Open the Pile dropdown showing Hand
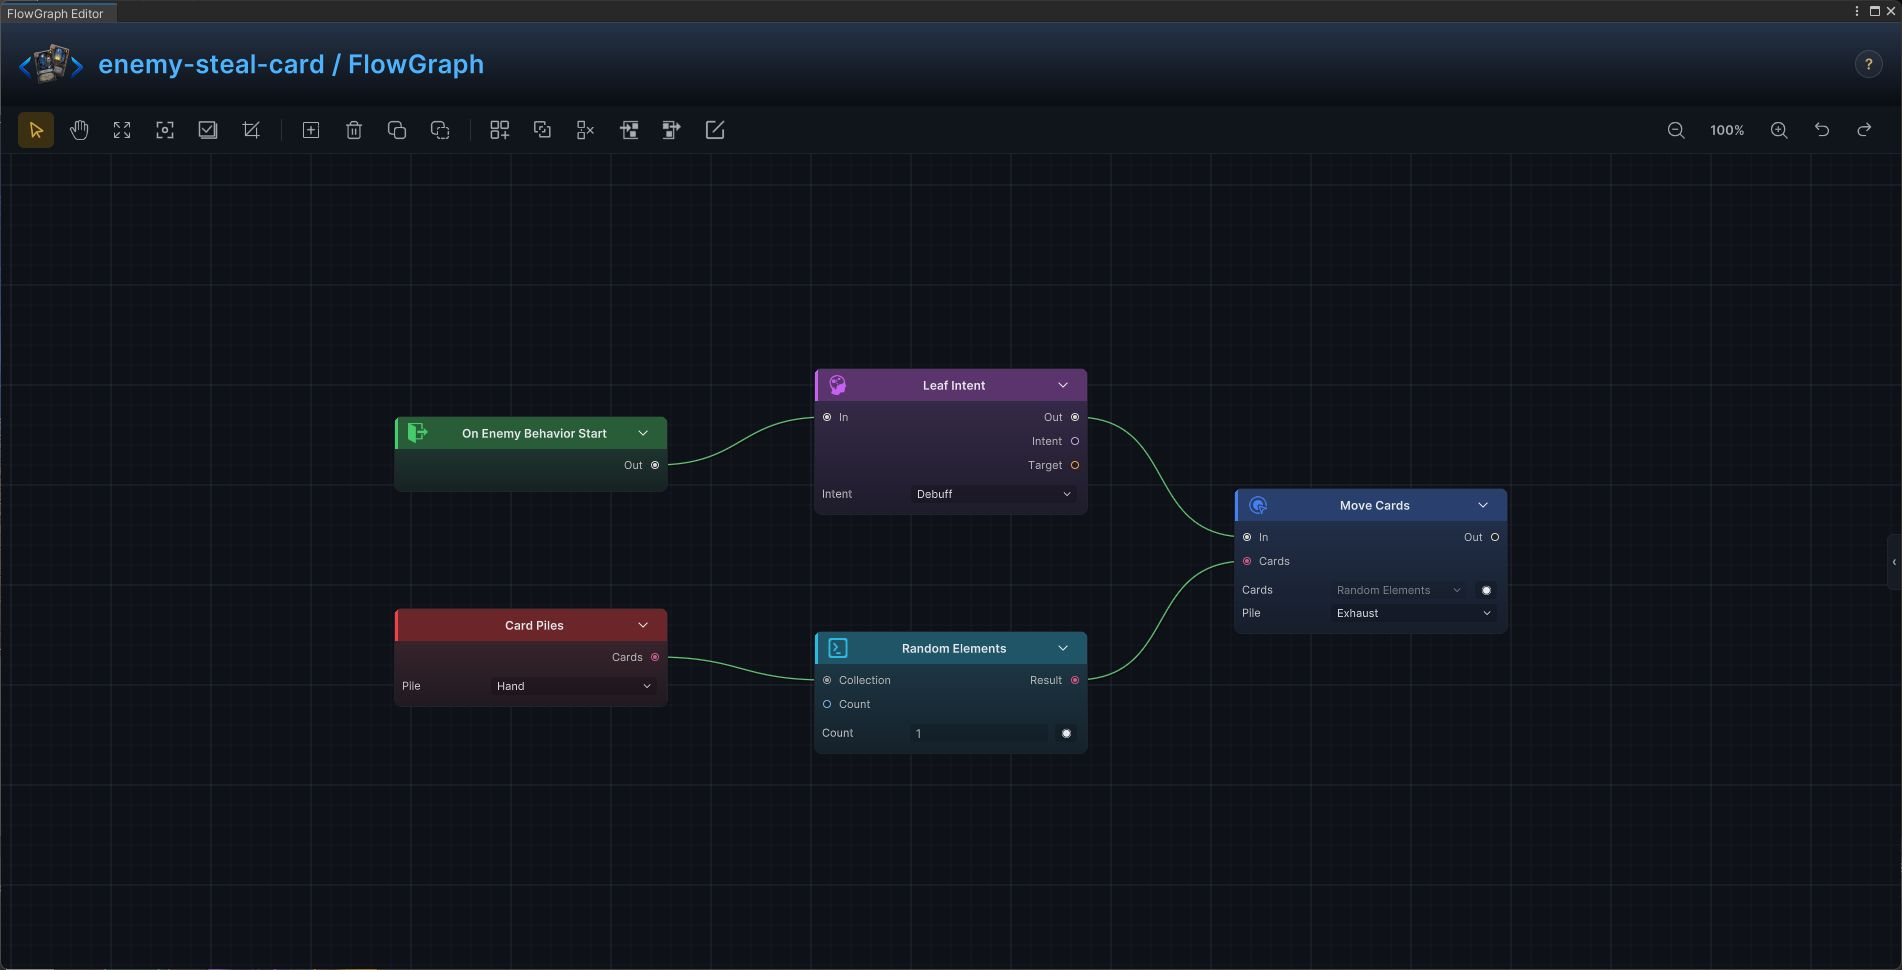1902x970 pixels. click(574, 686)
